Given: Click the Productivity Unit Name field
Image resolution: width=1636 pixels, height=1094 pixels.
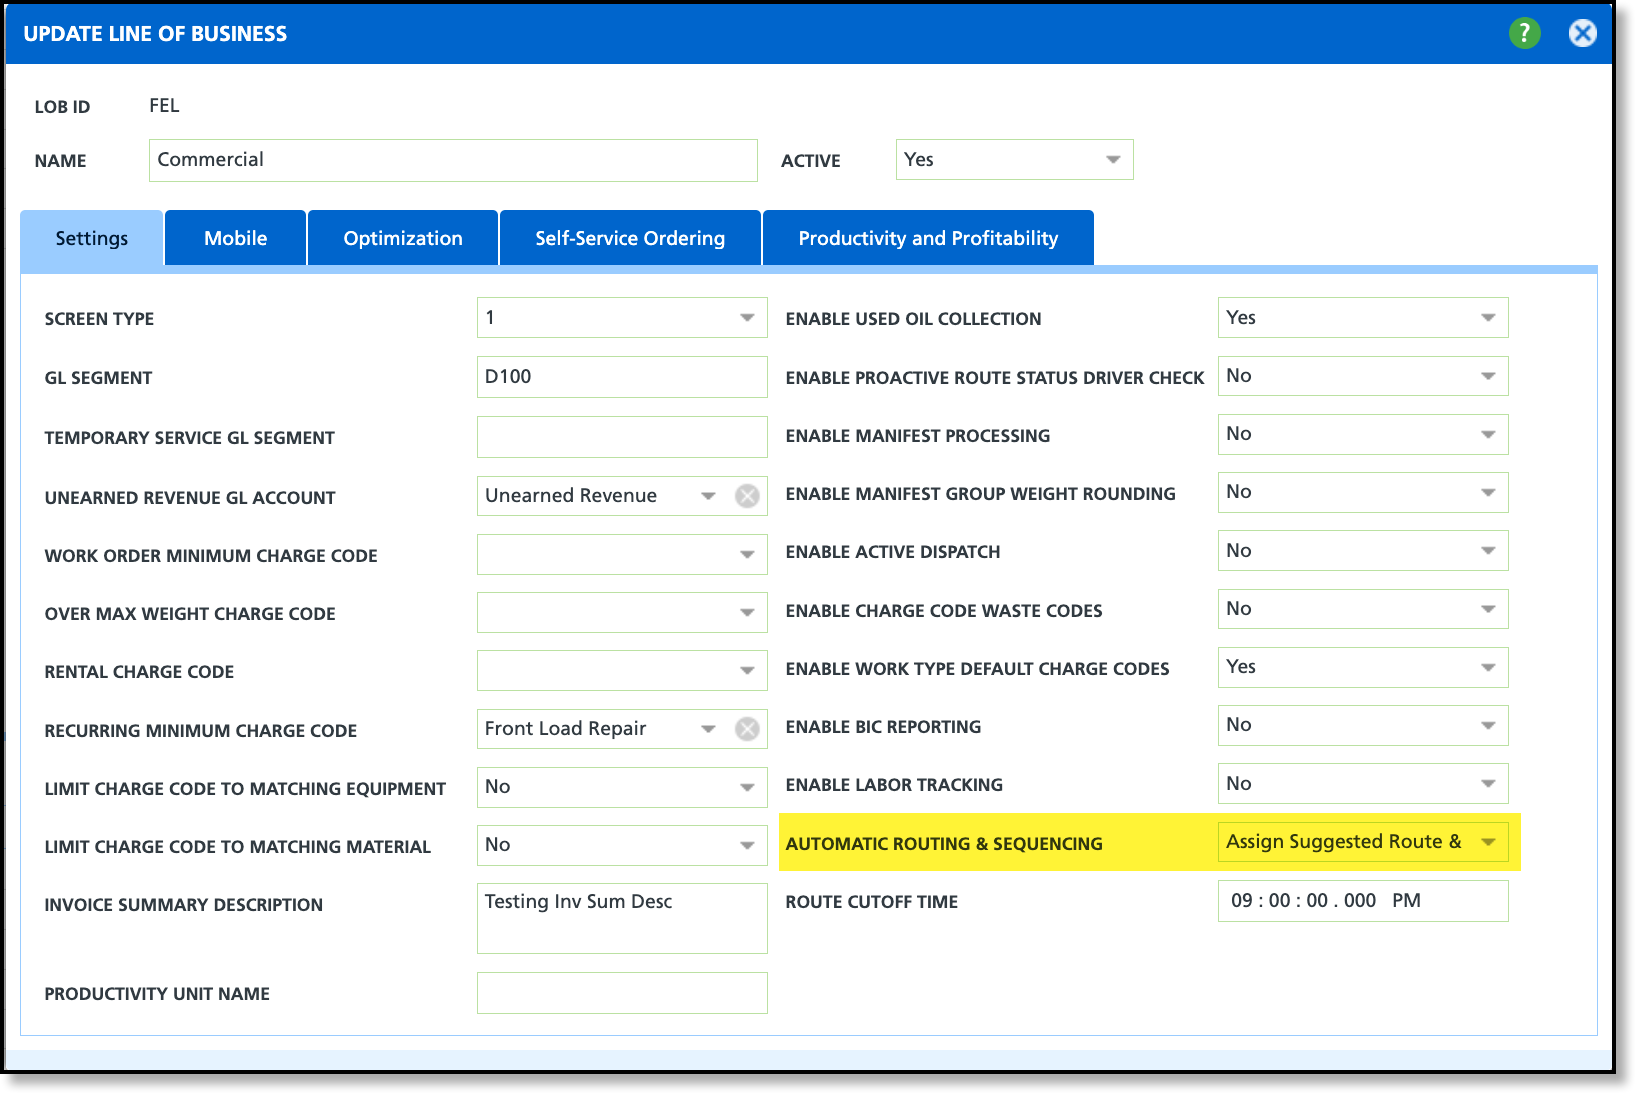Looking at the screenshot, I should pos(622,993).
